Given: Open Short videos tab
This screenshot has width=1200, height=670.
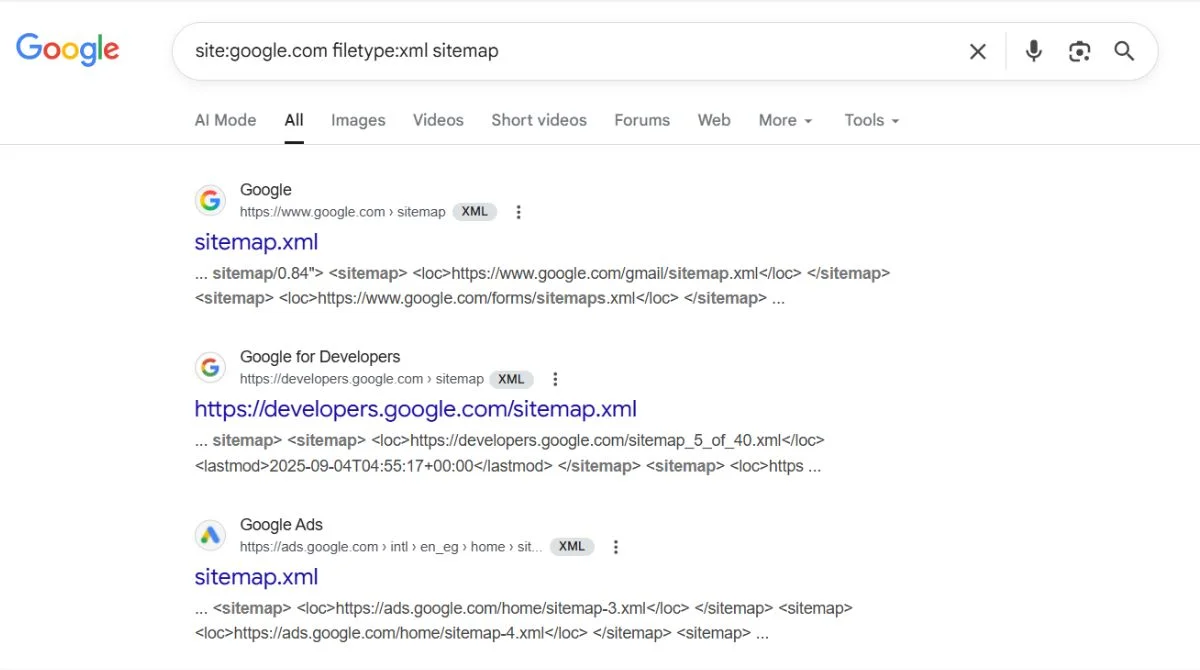Looking at the screenshot, I should coord(539,120).
